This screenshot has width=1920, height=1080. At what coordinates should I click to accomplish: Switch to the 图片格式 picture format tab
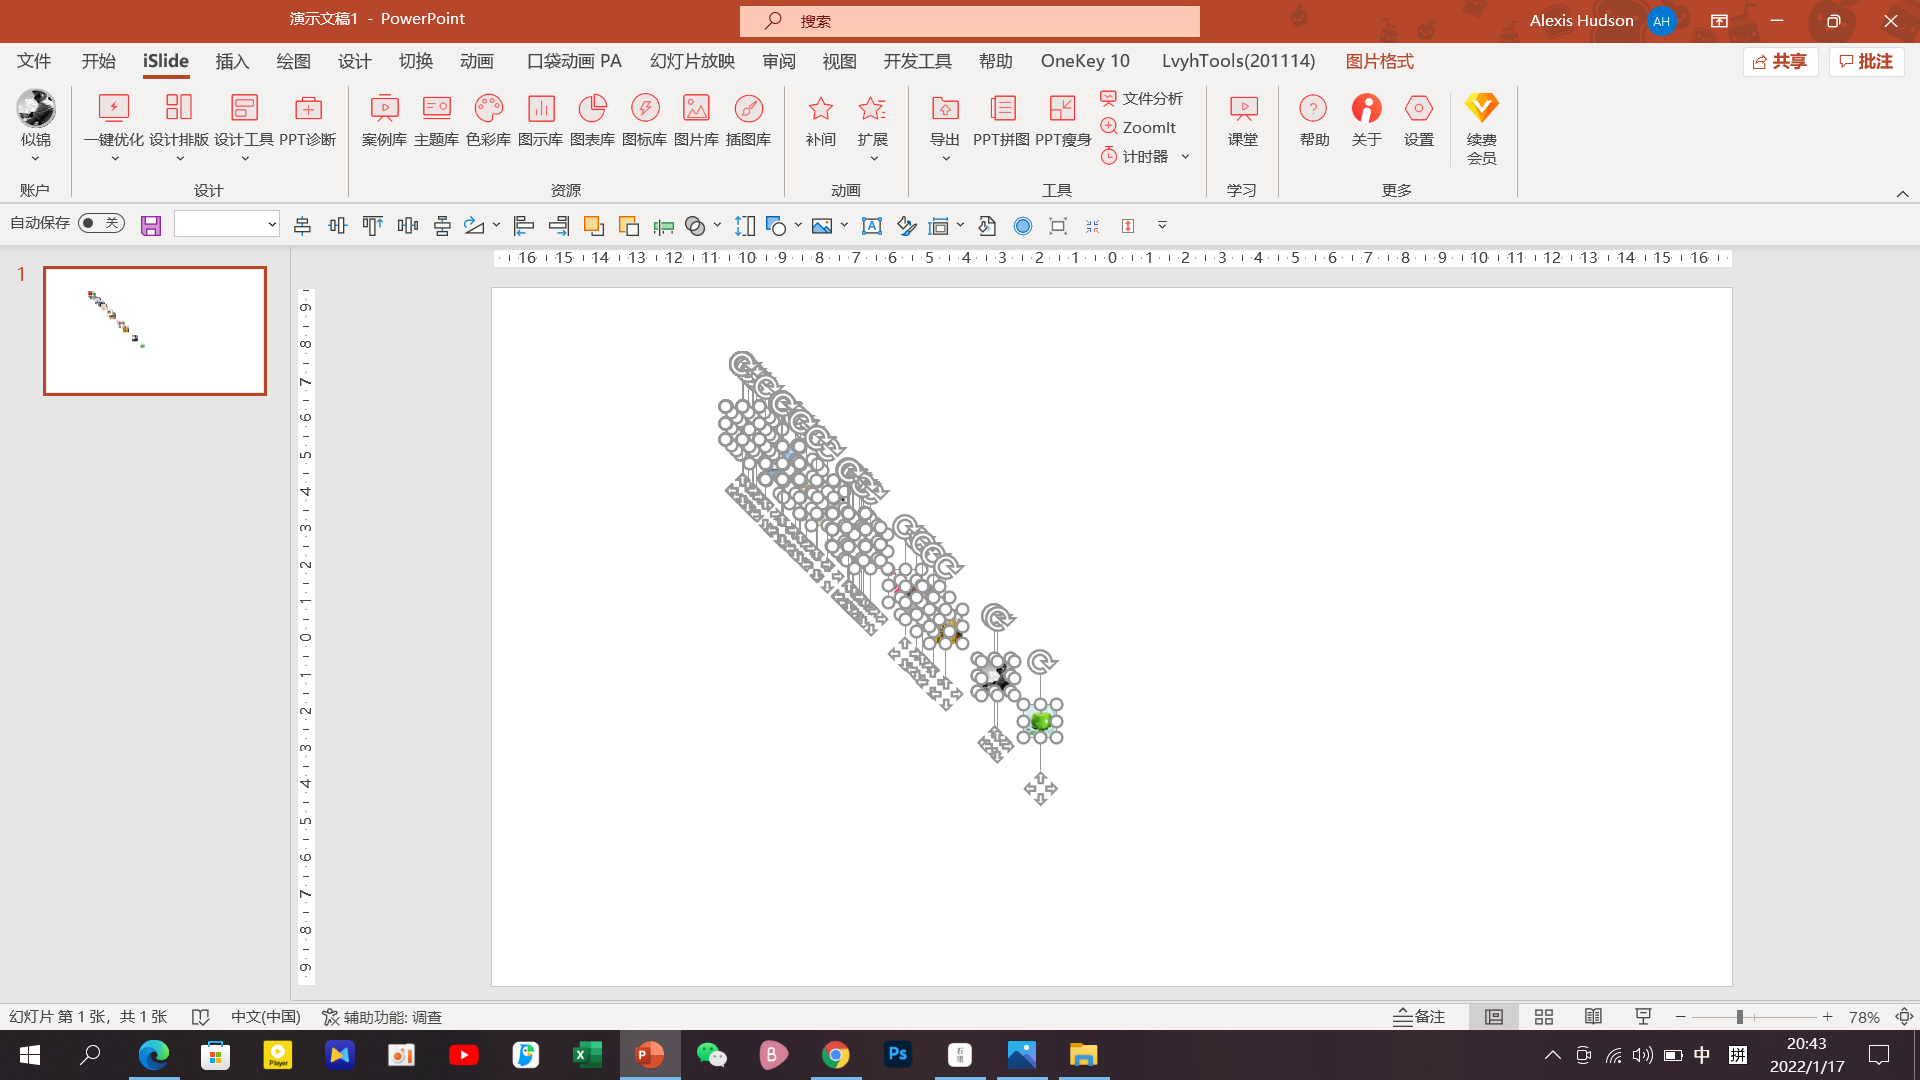point(1379,62)
